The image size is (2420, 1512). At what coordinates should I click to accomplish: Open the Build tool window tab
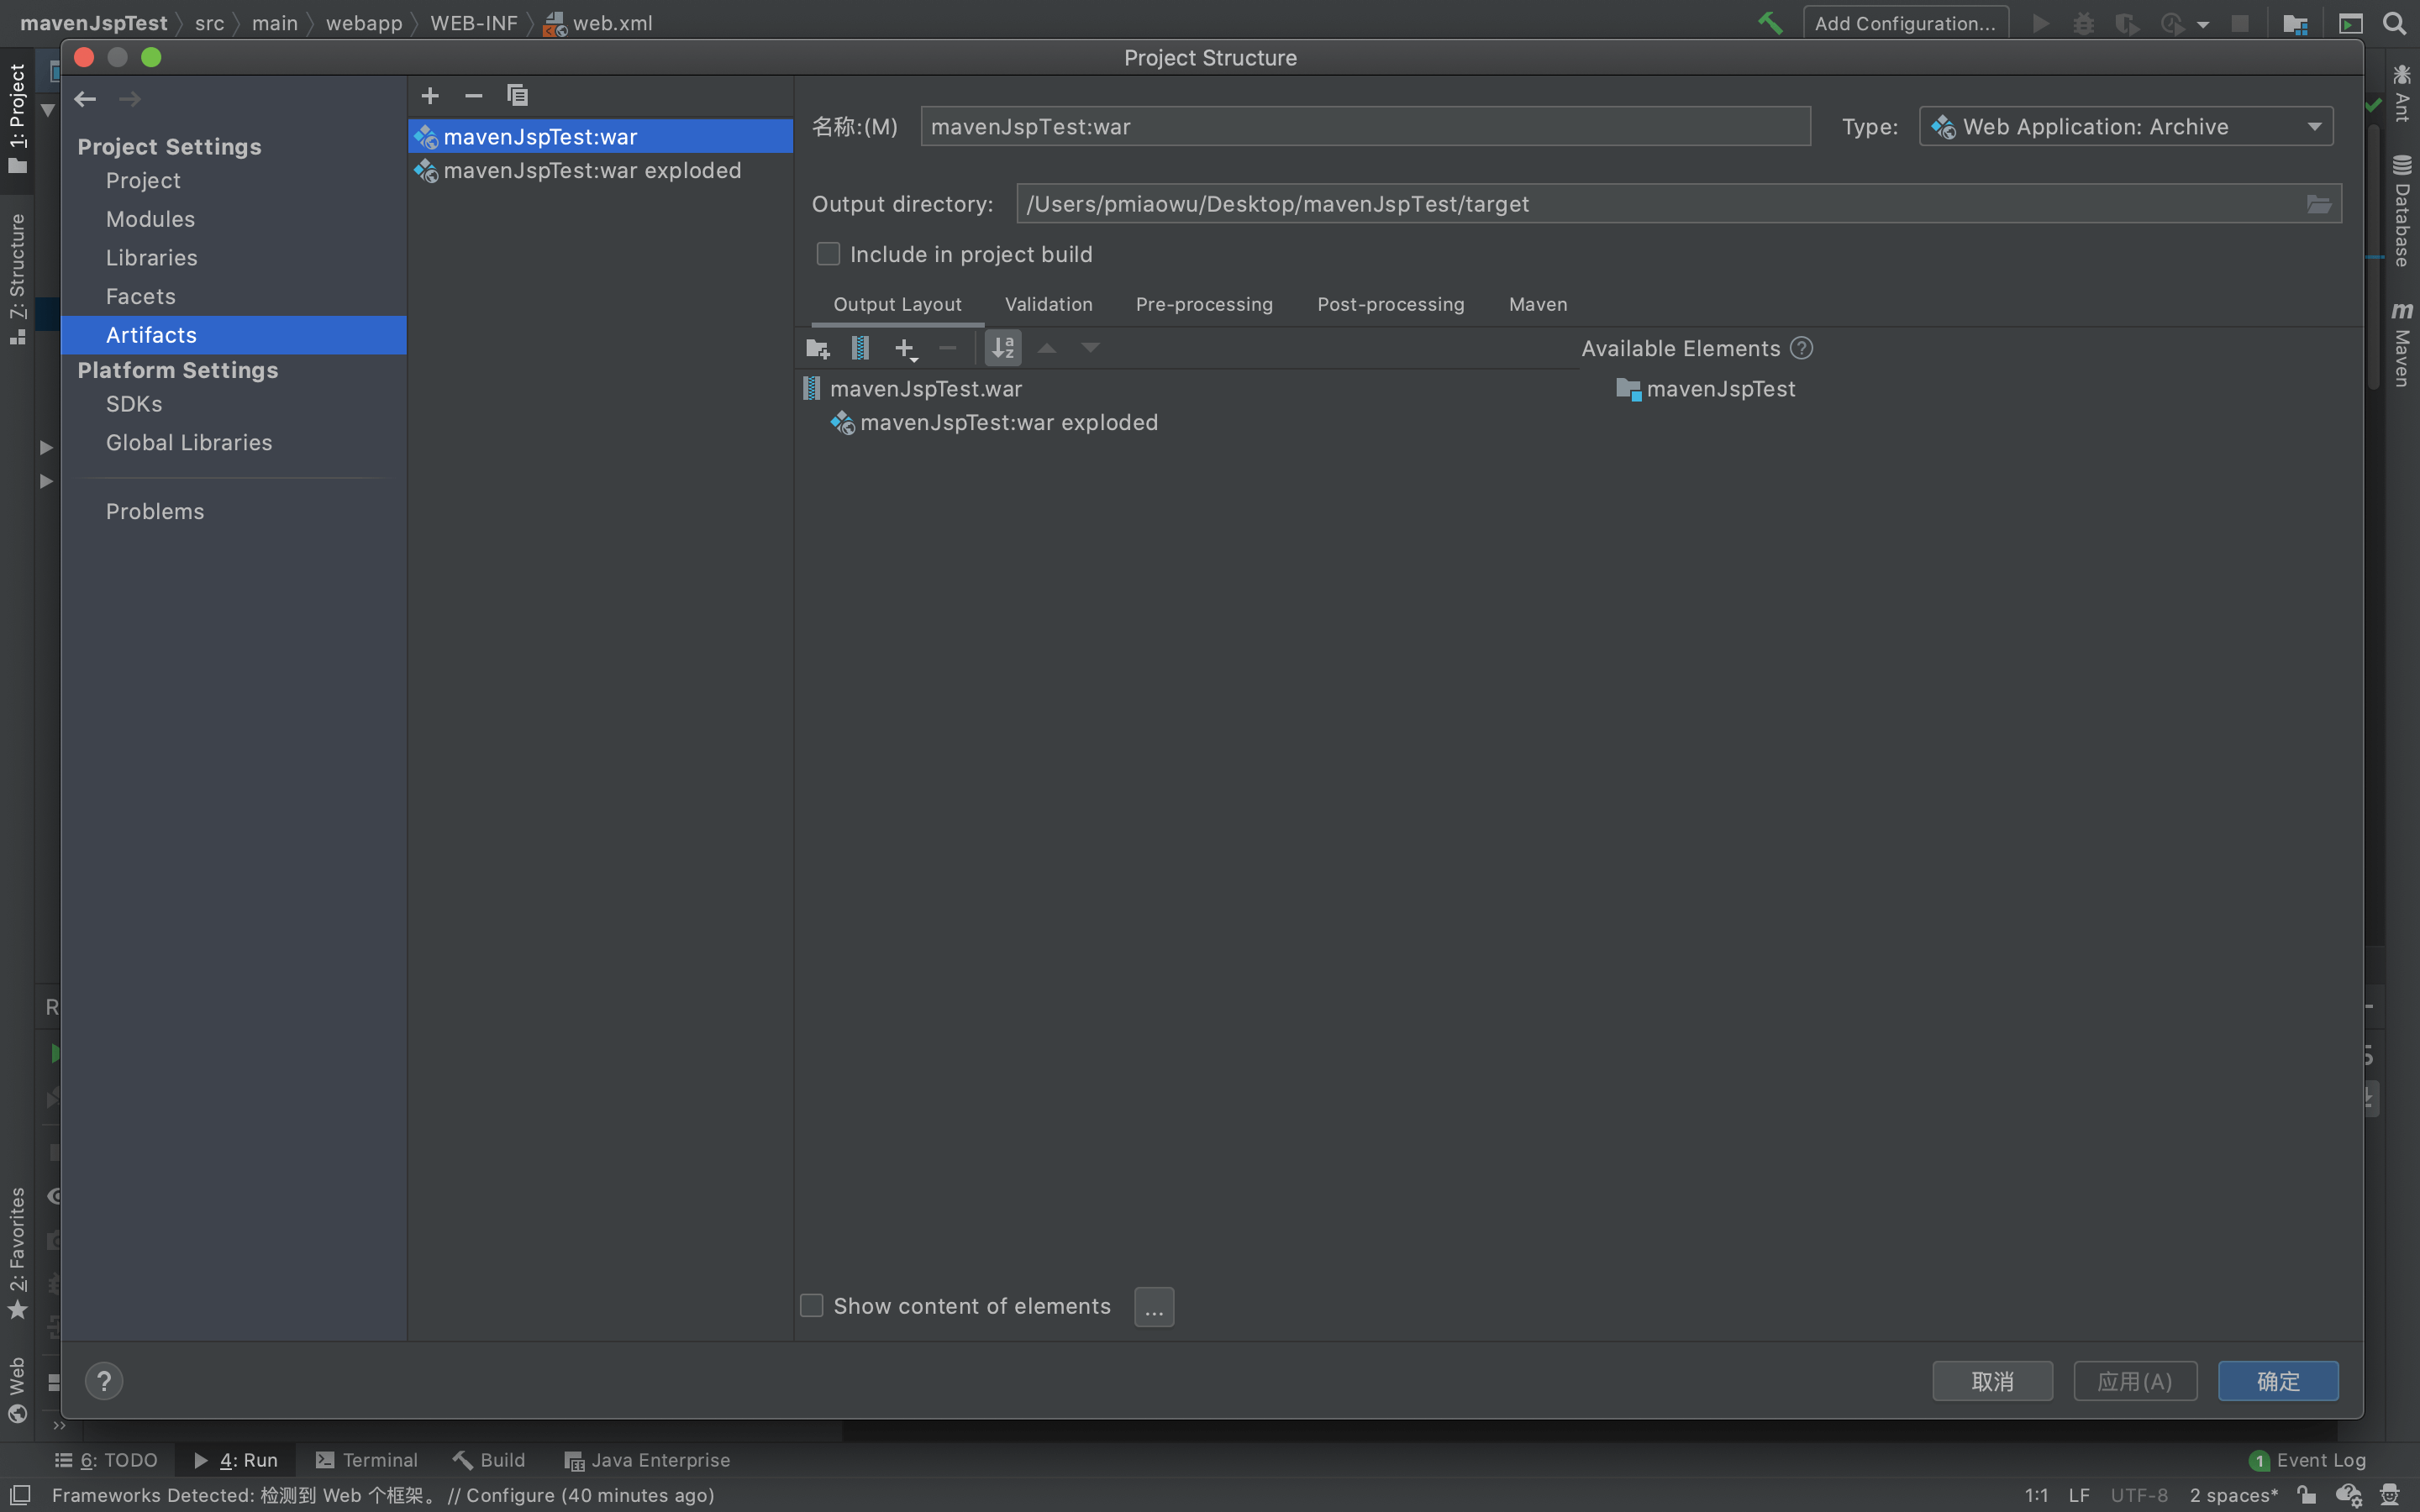489,1460
